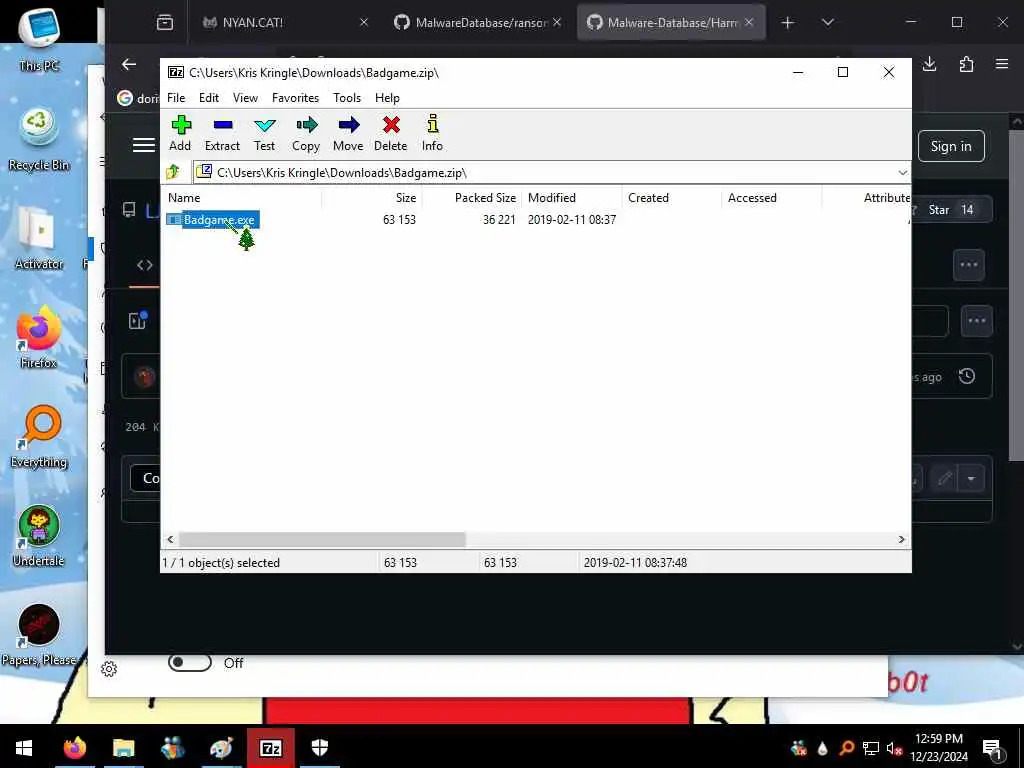Open Papers, Please desktop shortcut
Screen dimensions: 1024x768
39,635
